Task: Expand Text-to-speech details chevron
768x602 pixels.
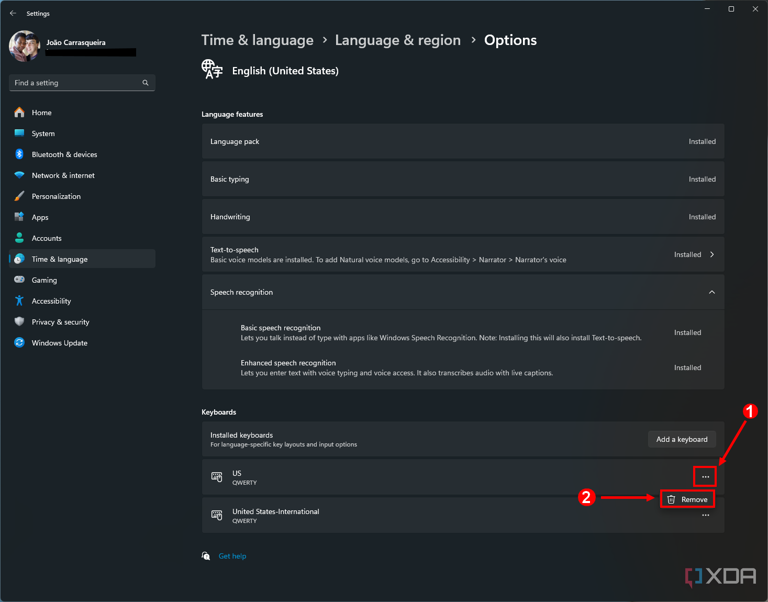Action: [712, 255]
